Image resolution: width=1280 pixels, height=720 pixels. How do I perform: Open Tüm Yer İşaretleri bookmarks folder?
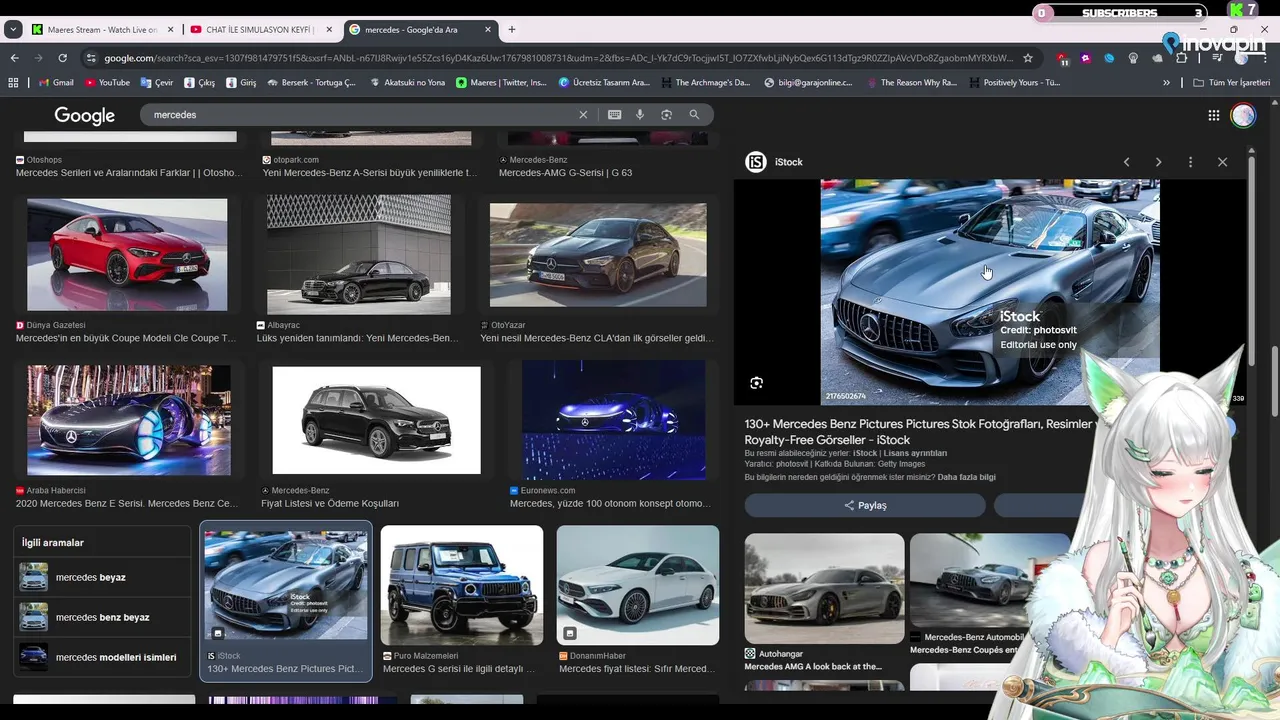(1232, 83)
